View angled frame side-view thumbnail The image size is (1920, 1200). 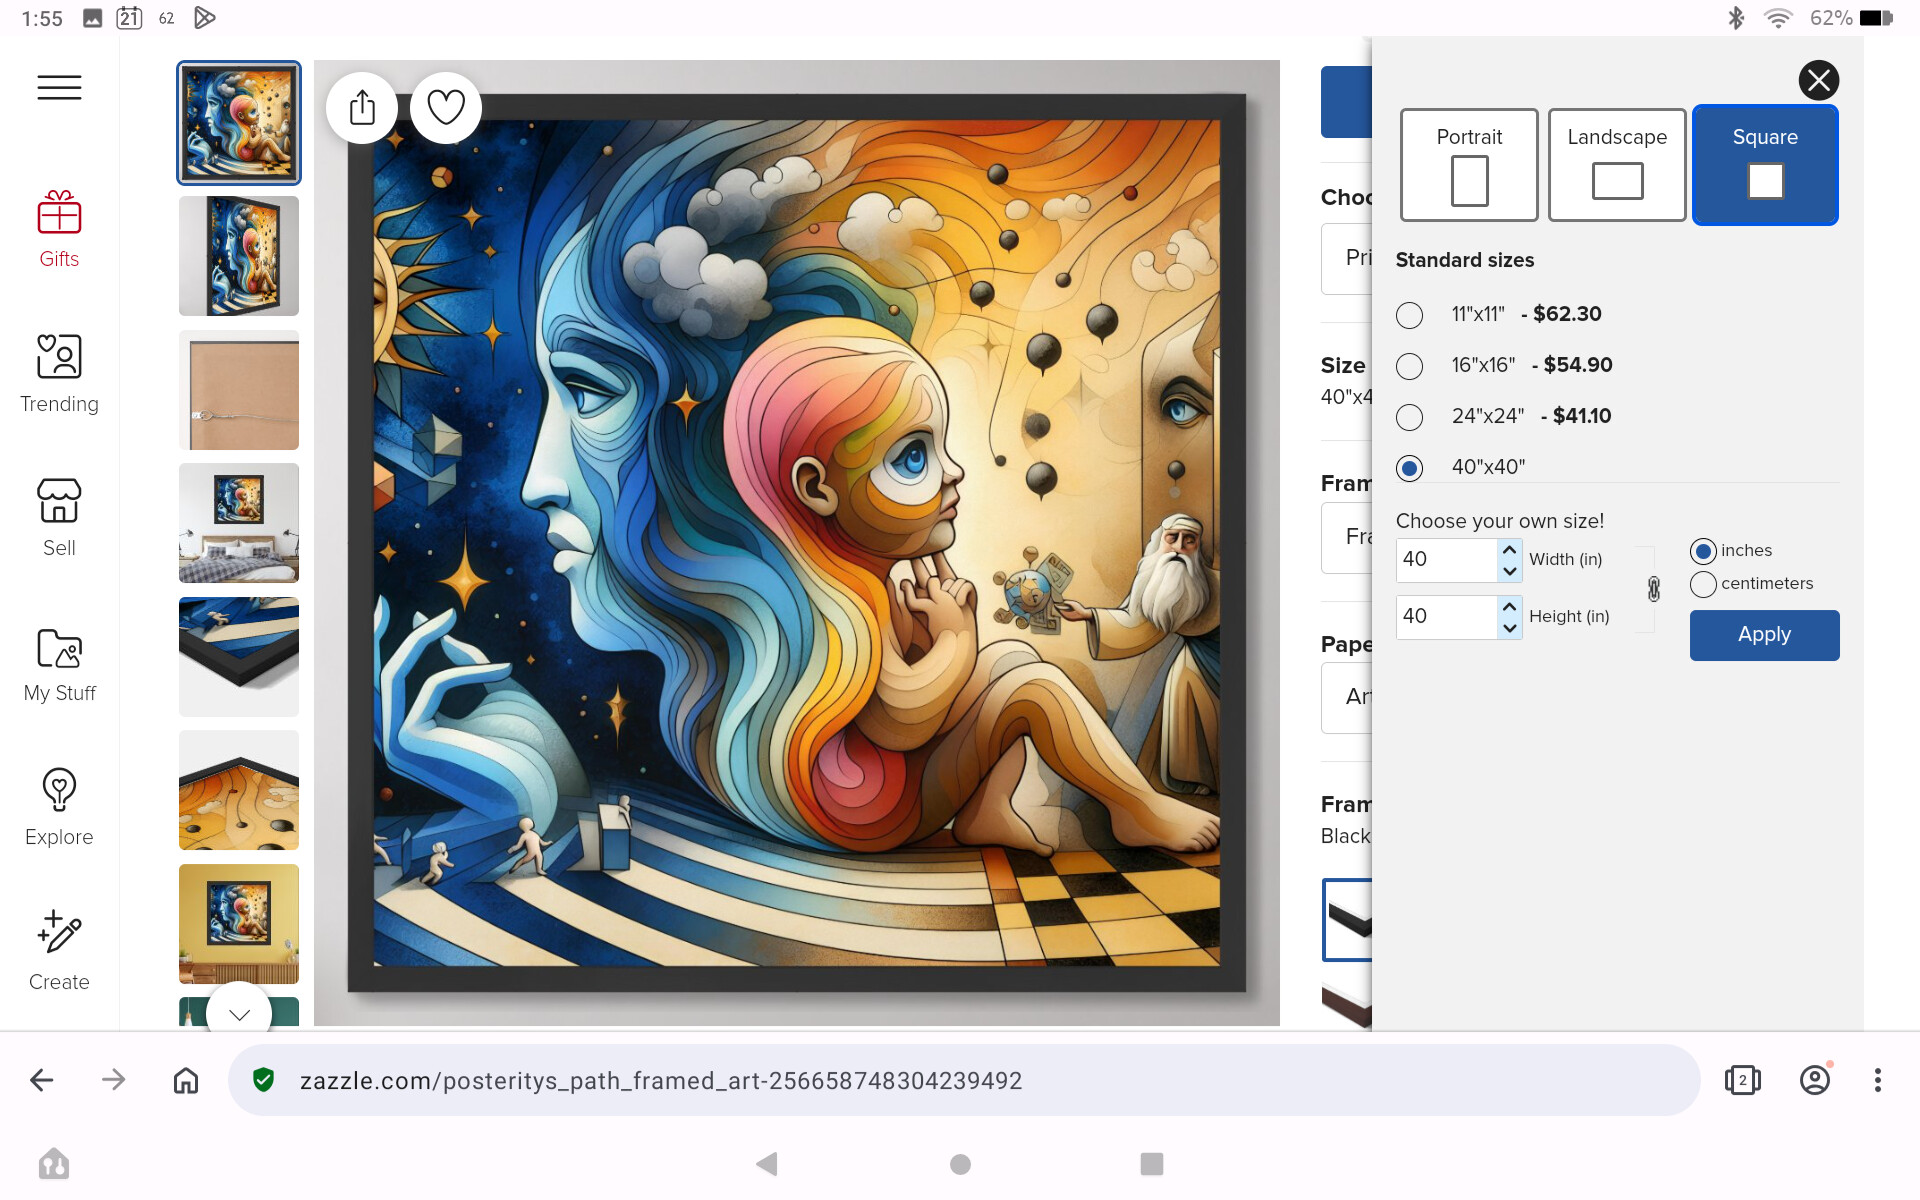click(239, 256)
